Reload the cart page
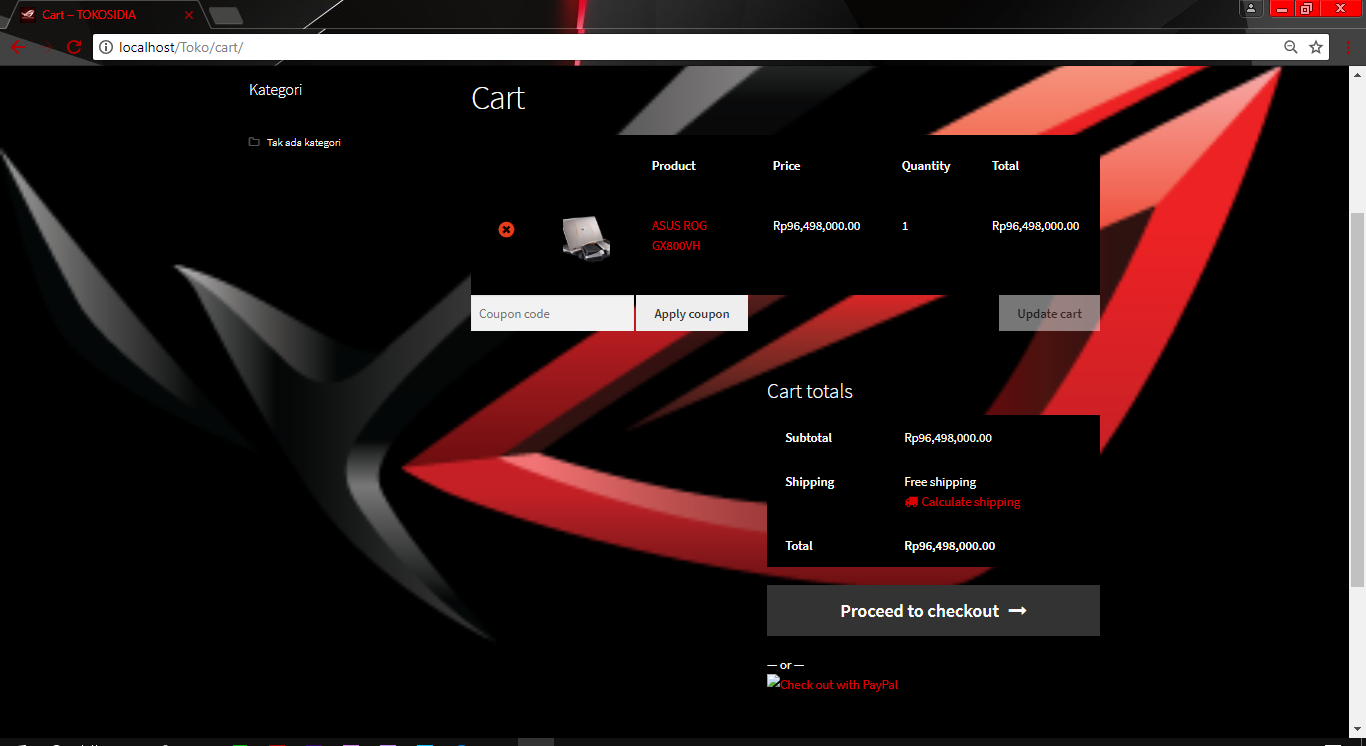This screenshot has width=1366, height=746. click(x=74, y=47)
